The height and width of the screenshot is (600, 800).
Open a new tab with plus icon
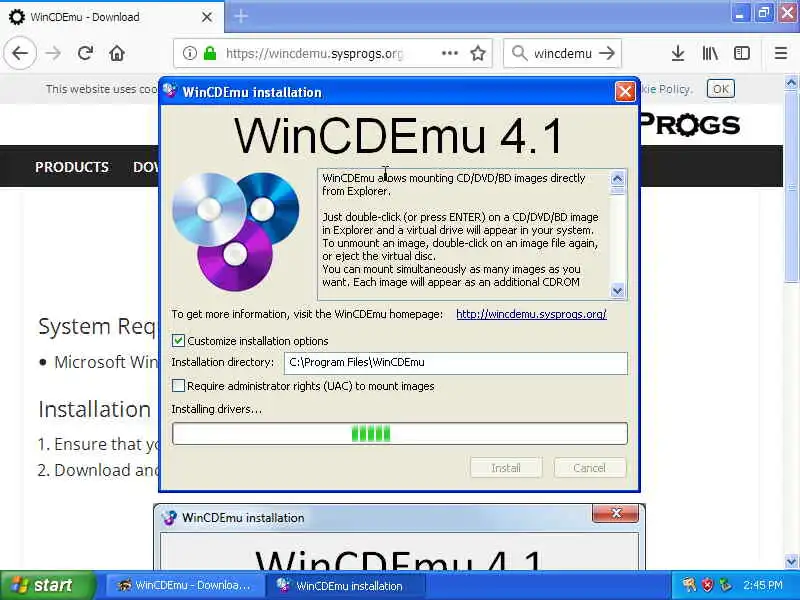coord(241,16)
